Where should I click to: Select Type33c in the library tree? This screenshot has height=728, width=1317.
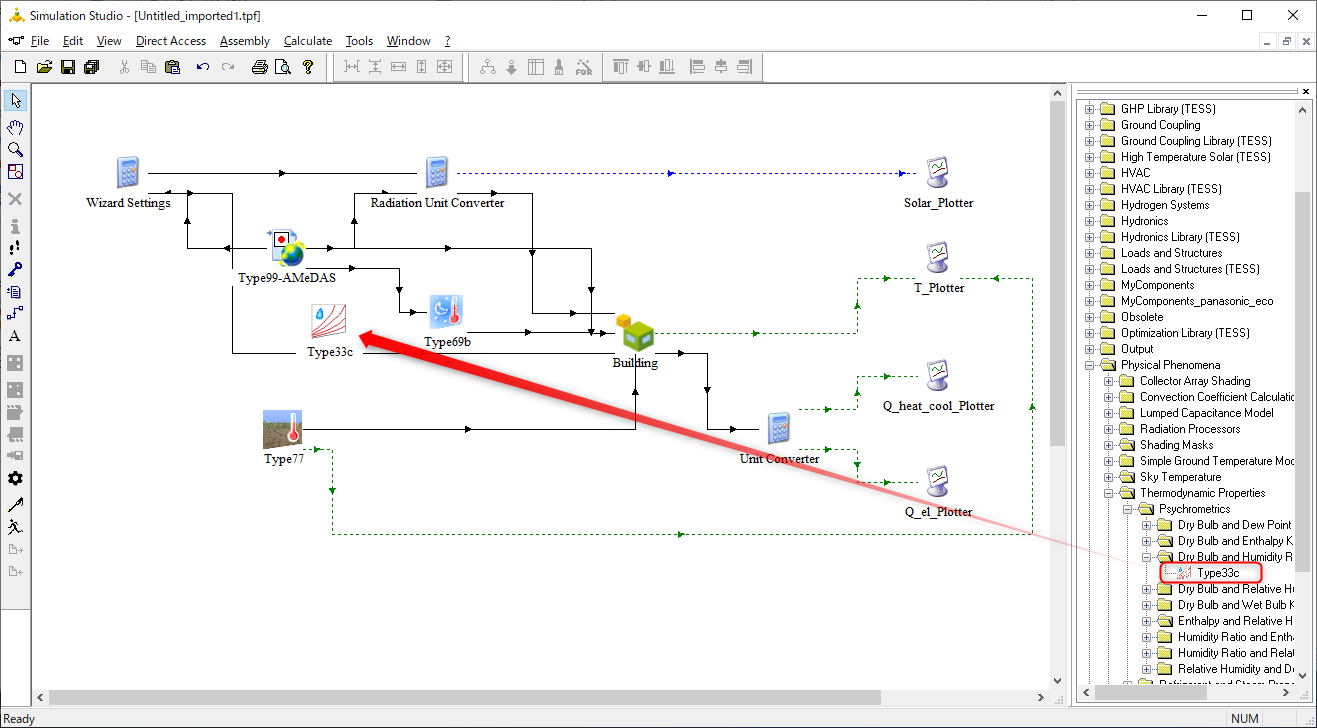1217,573
